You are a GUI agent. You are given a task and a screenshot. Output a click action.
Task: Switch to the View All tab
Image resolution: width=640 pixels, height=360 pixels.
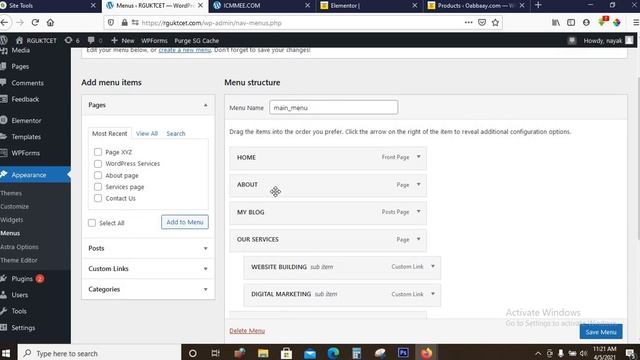point(147,133)
